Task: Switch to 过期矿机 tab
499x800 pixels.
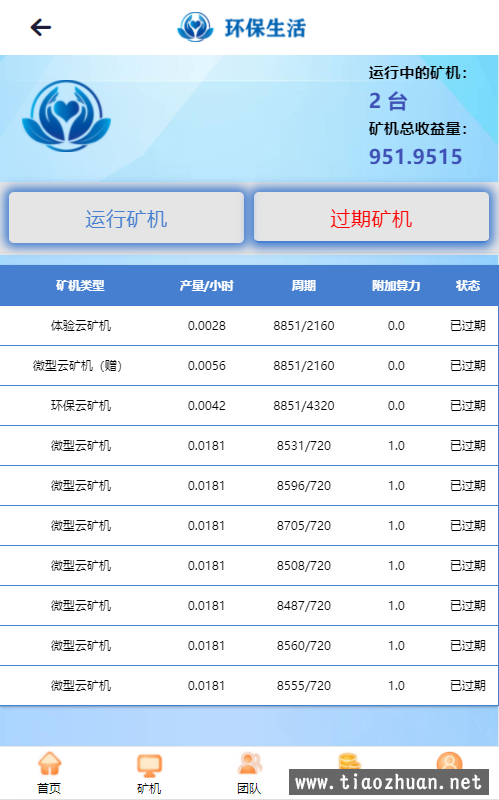Action: (x=371, y=218)
